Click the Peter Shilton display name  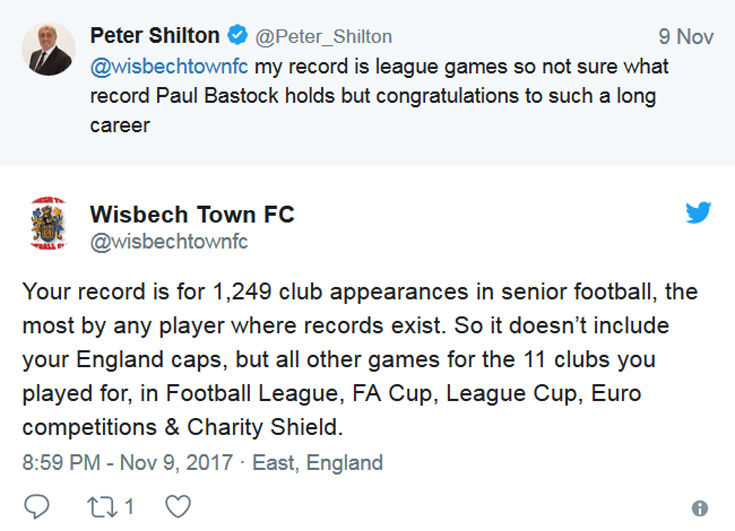pos(154,36)
